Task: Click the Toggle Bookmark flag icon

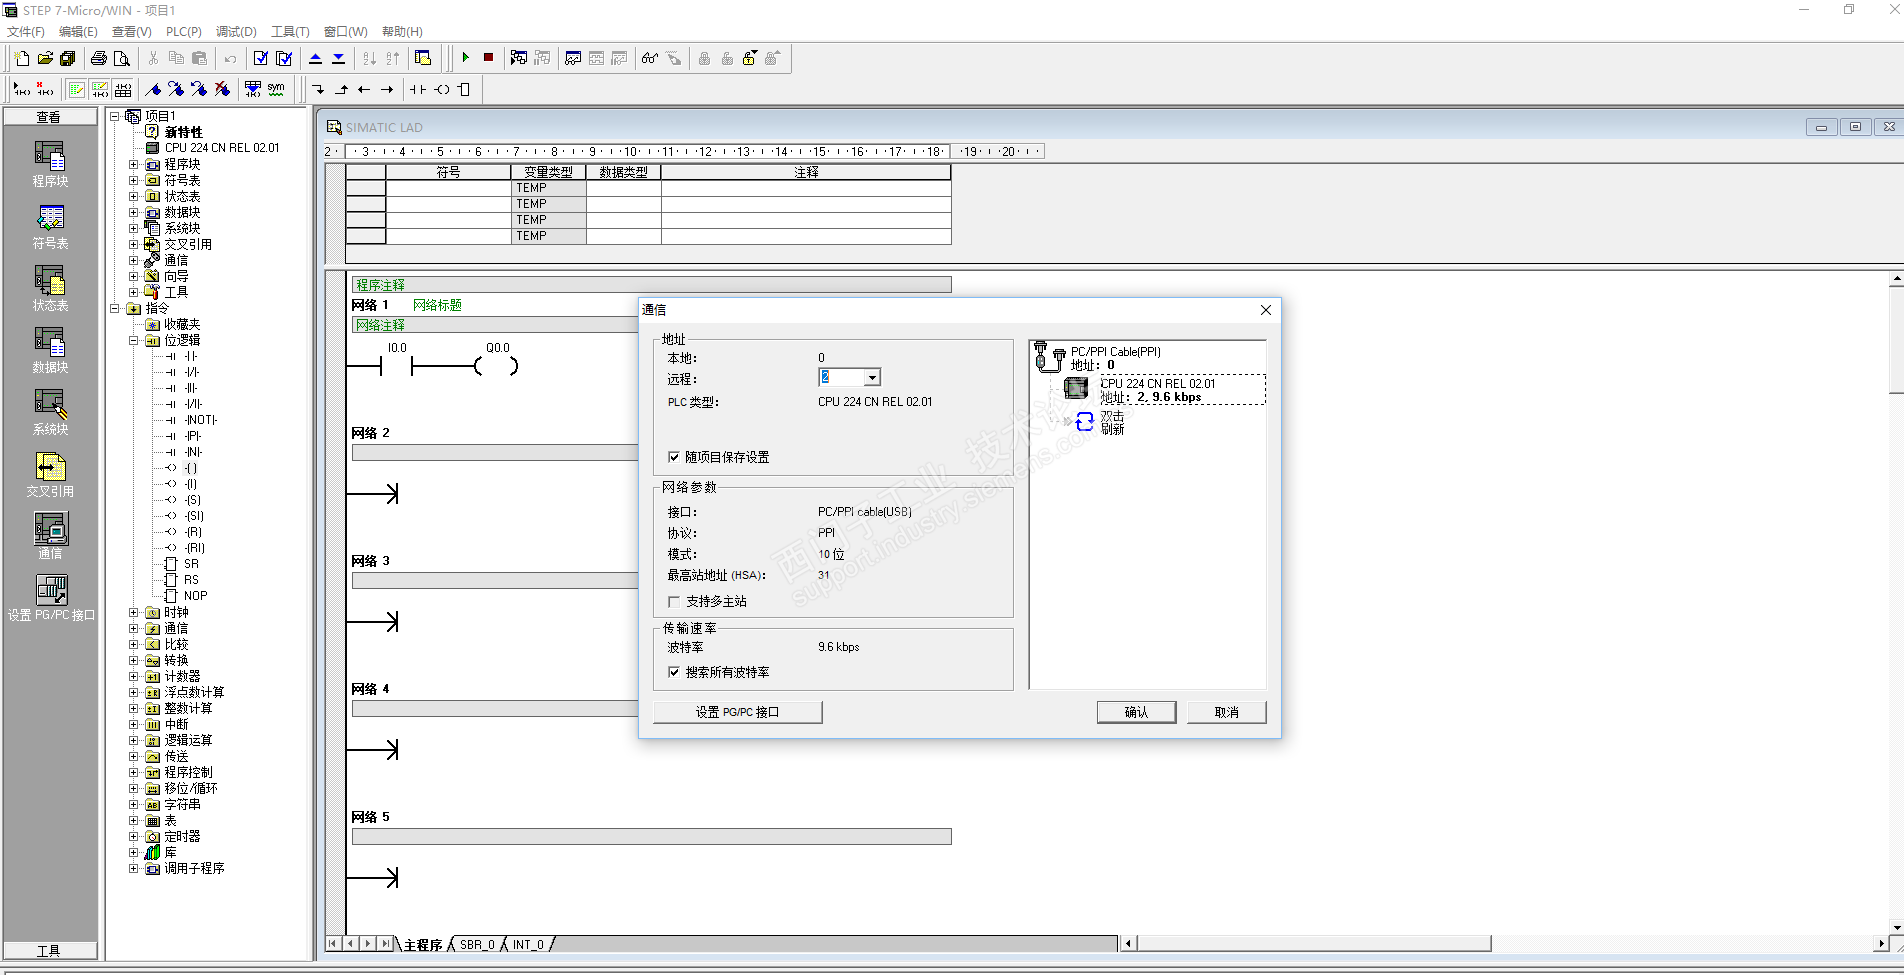Action: point(153,89)
